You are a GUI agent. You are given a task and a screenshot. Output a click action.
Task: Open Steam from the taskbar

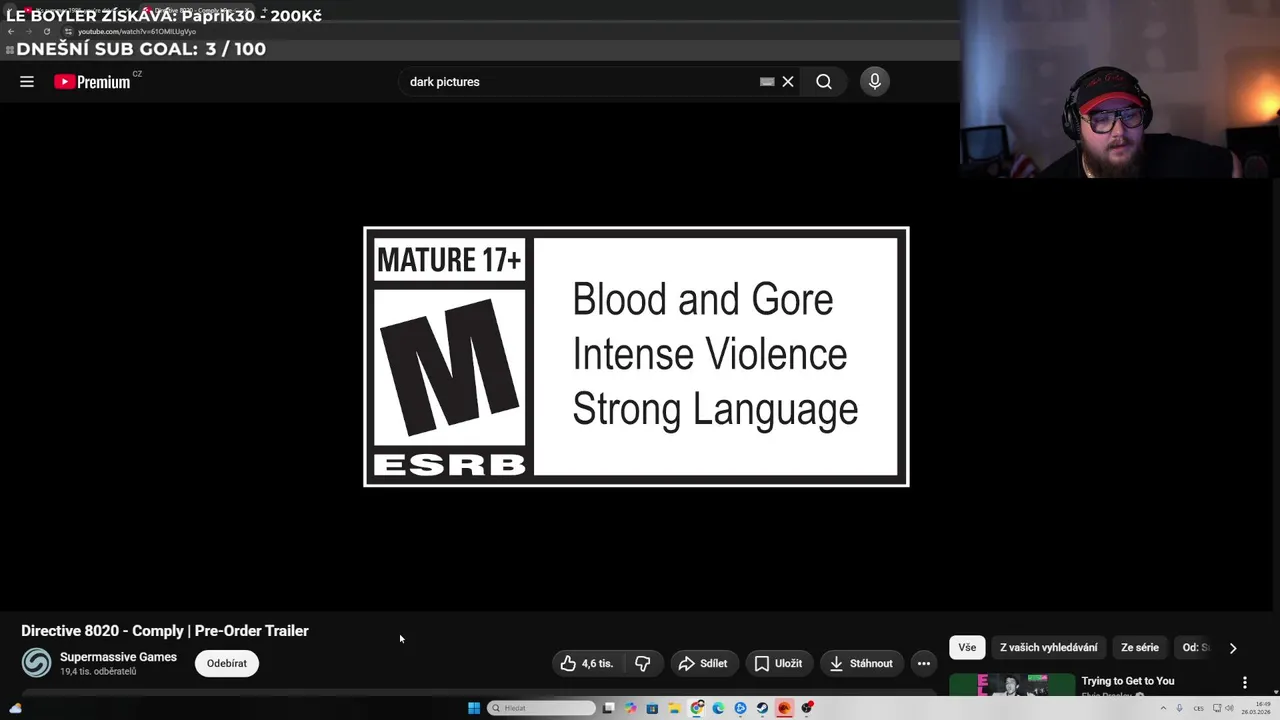762,708
